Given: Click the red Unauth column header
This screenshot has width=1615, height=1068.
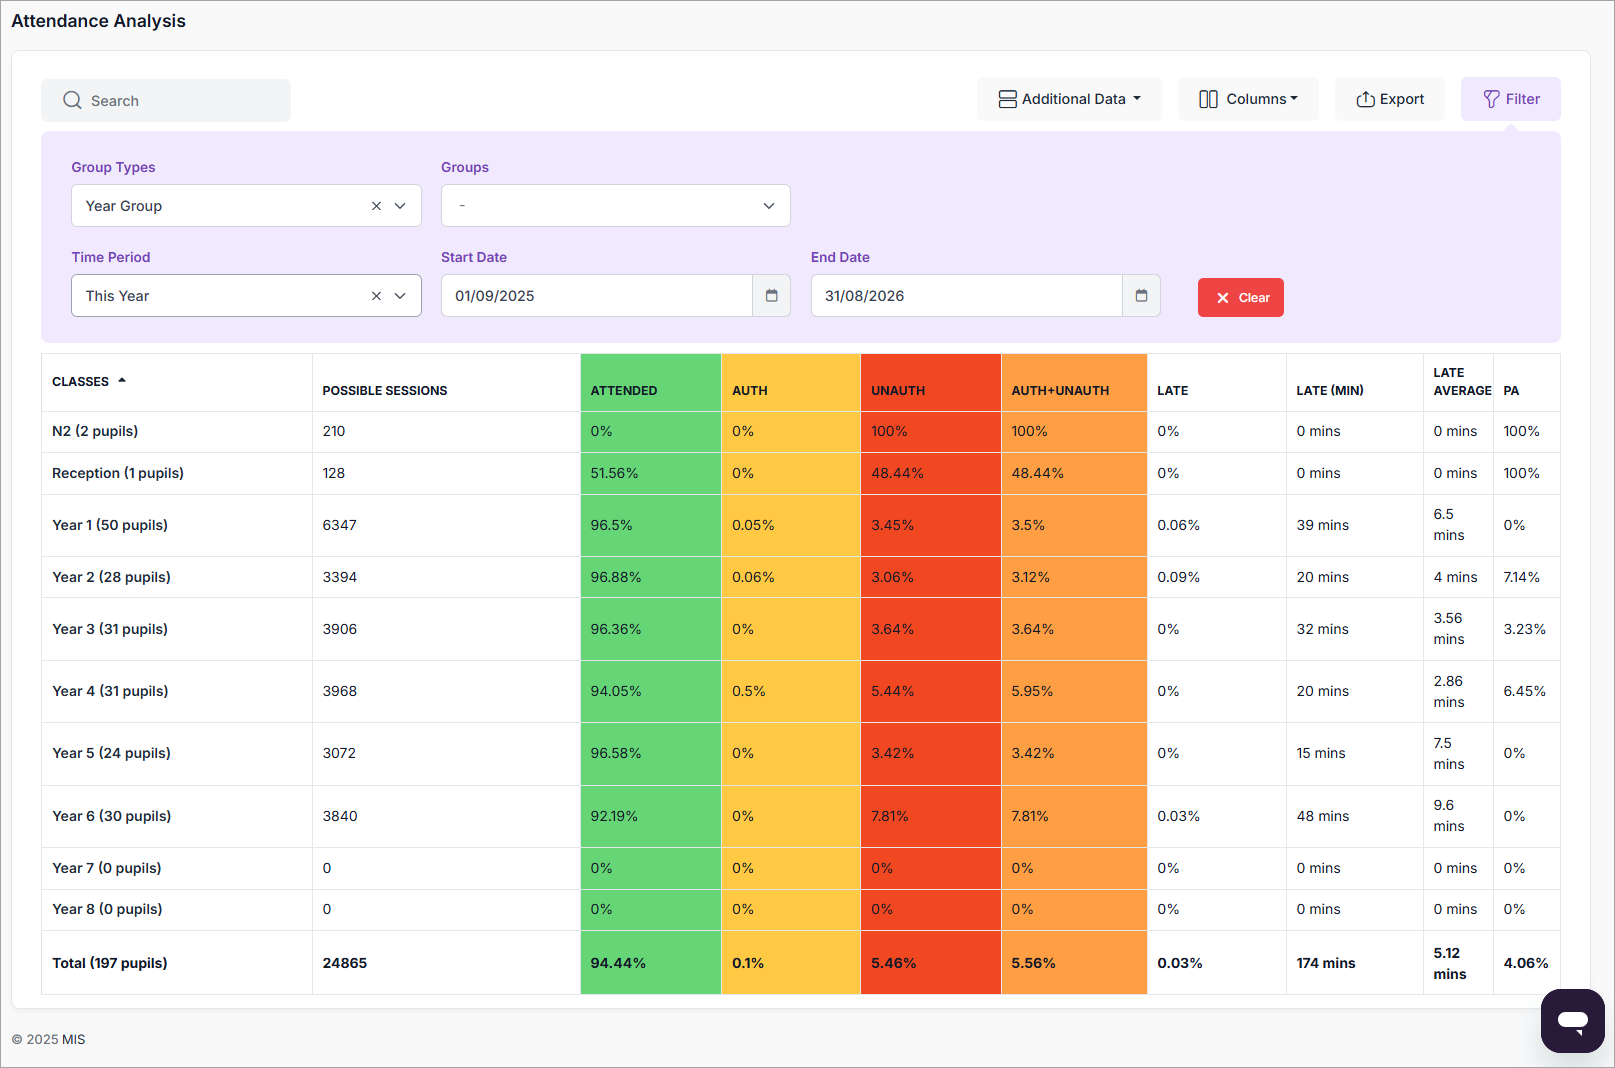Looking at the screenshot, I should click(x=898, y=390).
